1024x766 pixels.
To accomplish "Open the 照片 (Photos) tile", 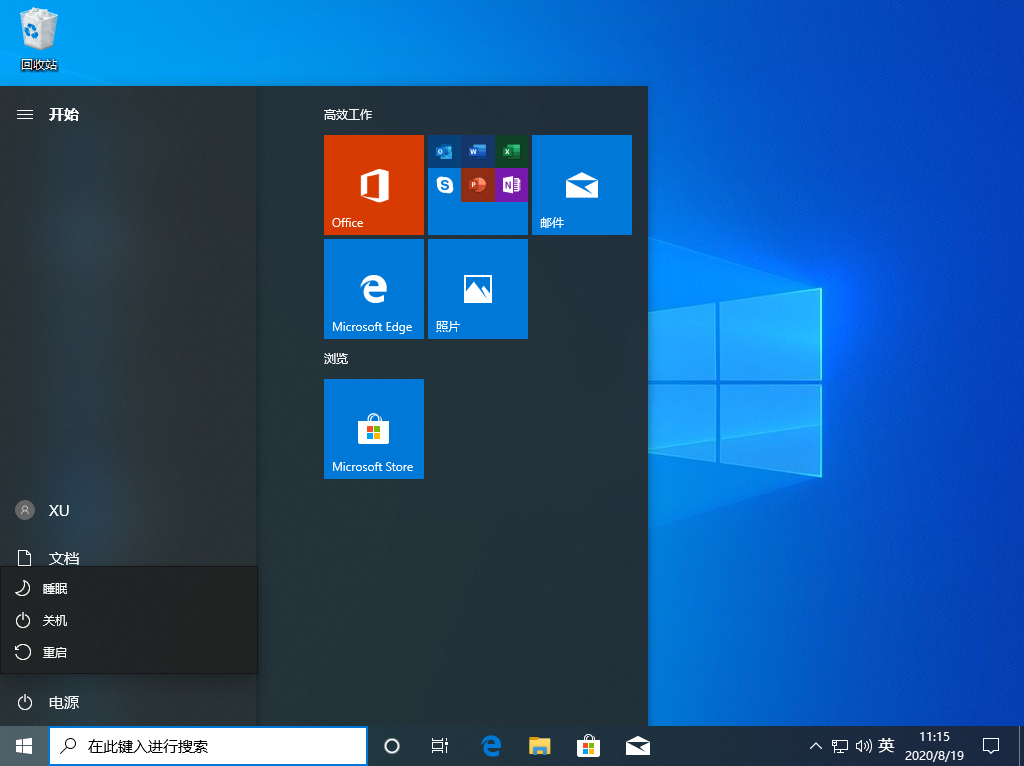I will (x=477, y=289).
